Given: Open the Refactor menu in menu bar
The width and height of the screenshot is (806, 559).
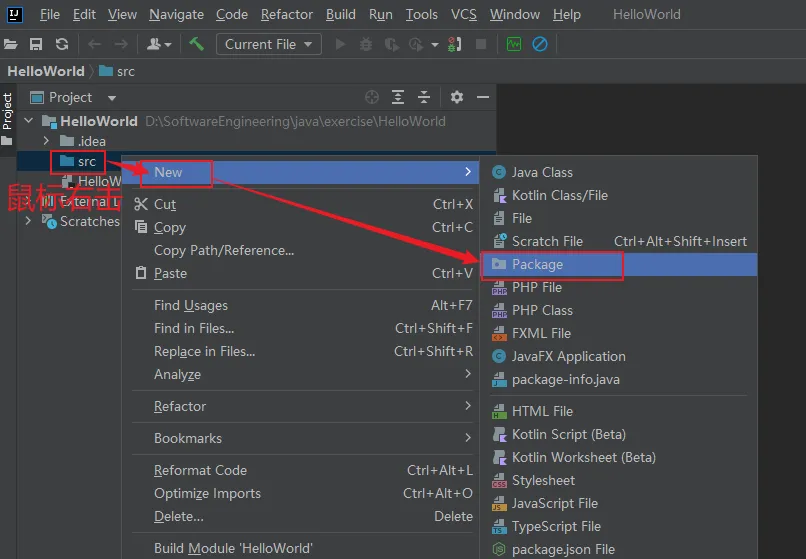Looking at the screenshot, I should point(287,14).
